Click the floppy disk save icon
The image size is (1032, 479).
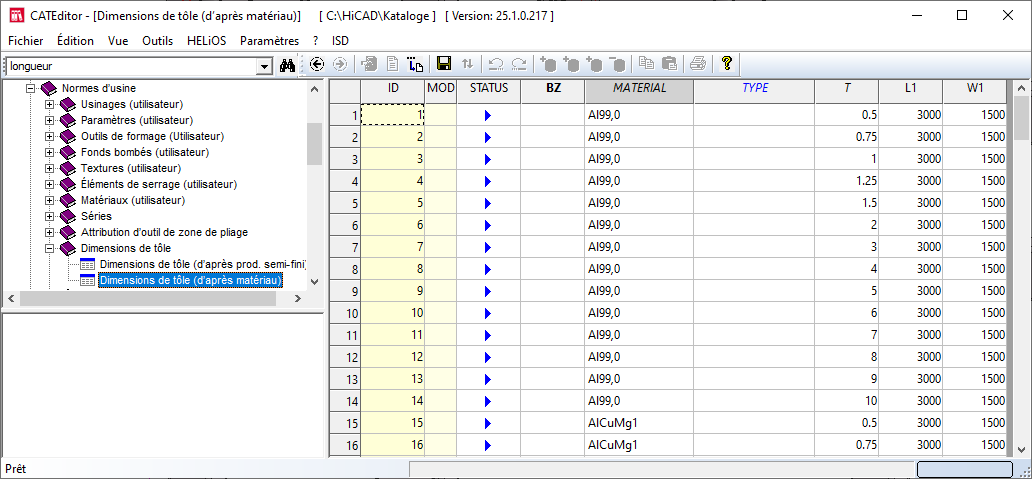click(x=444, y=64)
